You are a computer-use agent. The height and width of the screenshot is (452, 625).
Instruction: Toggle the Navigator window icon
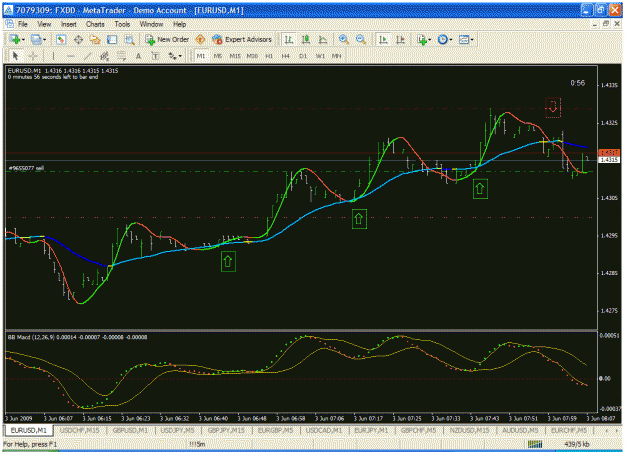coord(95,39)
